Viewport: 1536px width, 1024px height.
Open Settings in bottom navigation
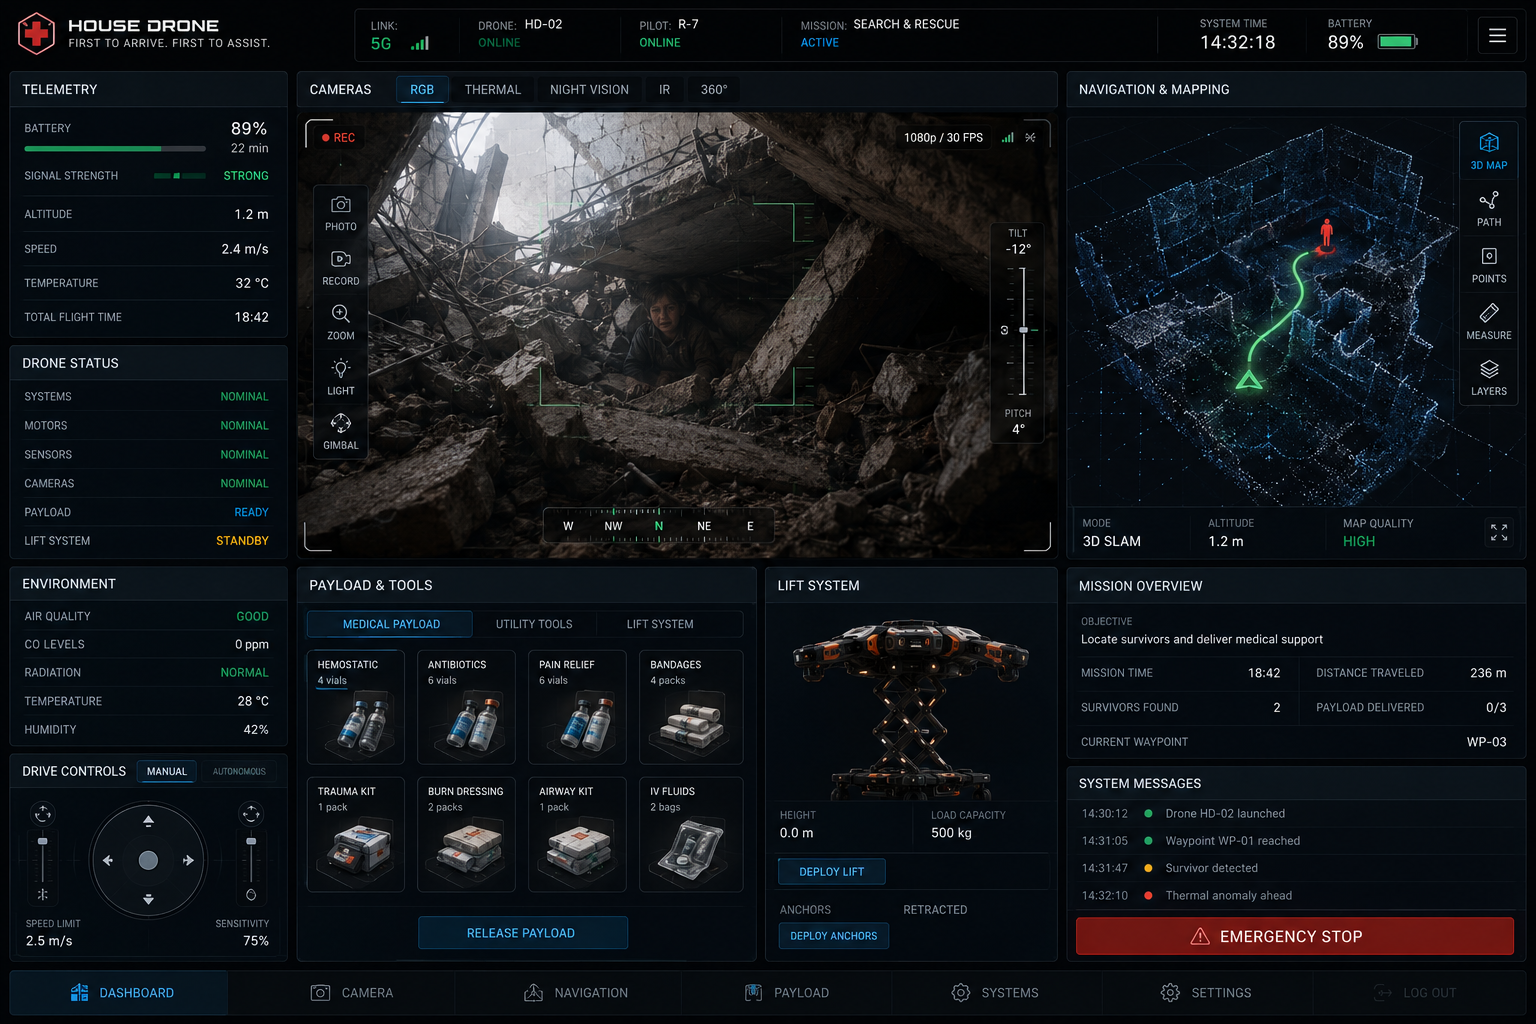point(1206,993)
